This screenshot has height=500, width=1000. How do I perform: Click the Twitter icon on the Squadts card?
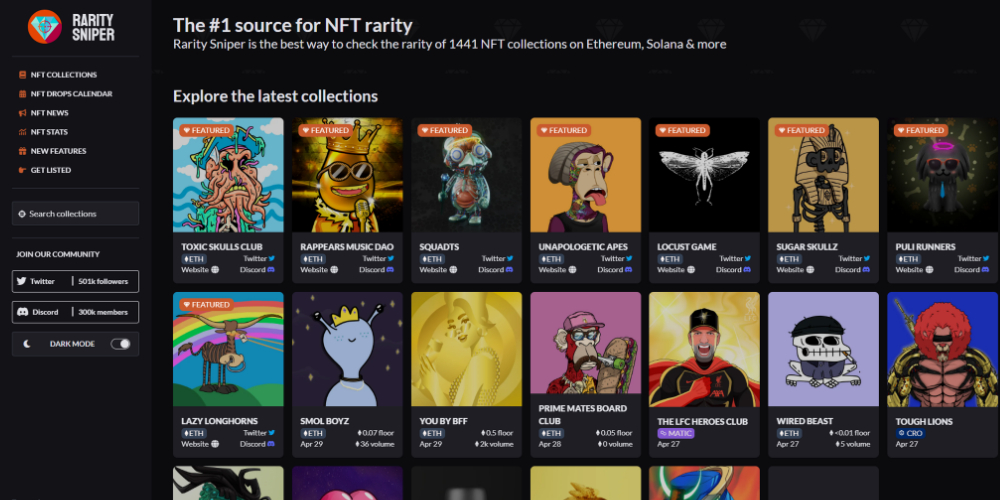coord(510,259)
